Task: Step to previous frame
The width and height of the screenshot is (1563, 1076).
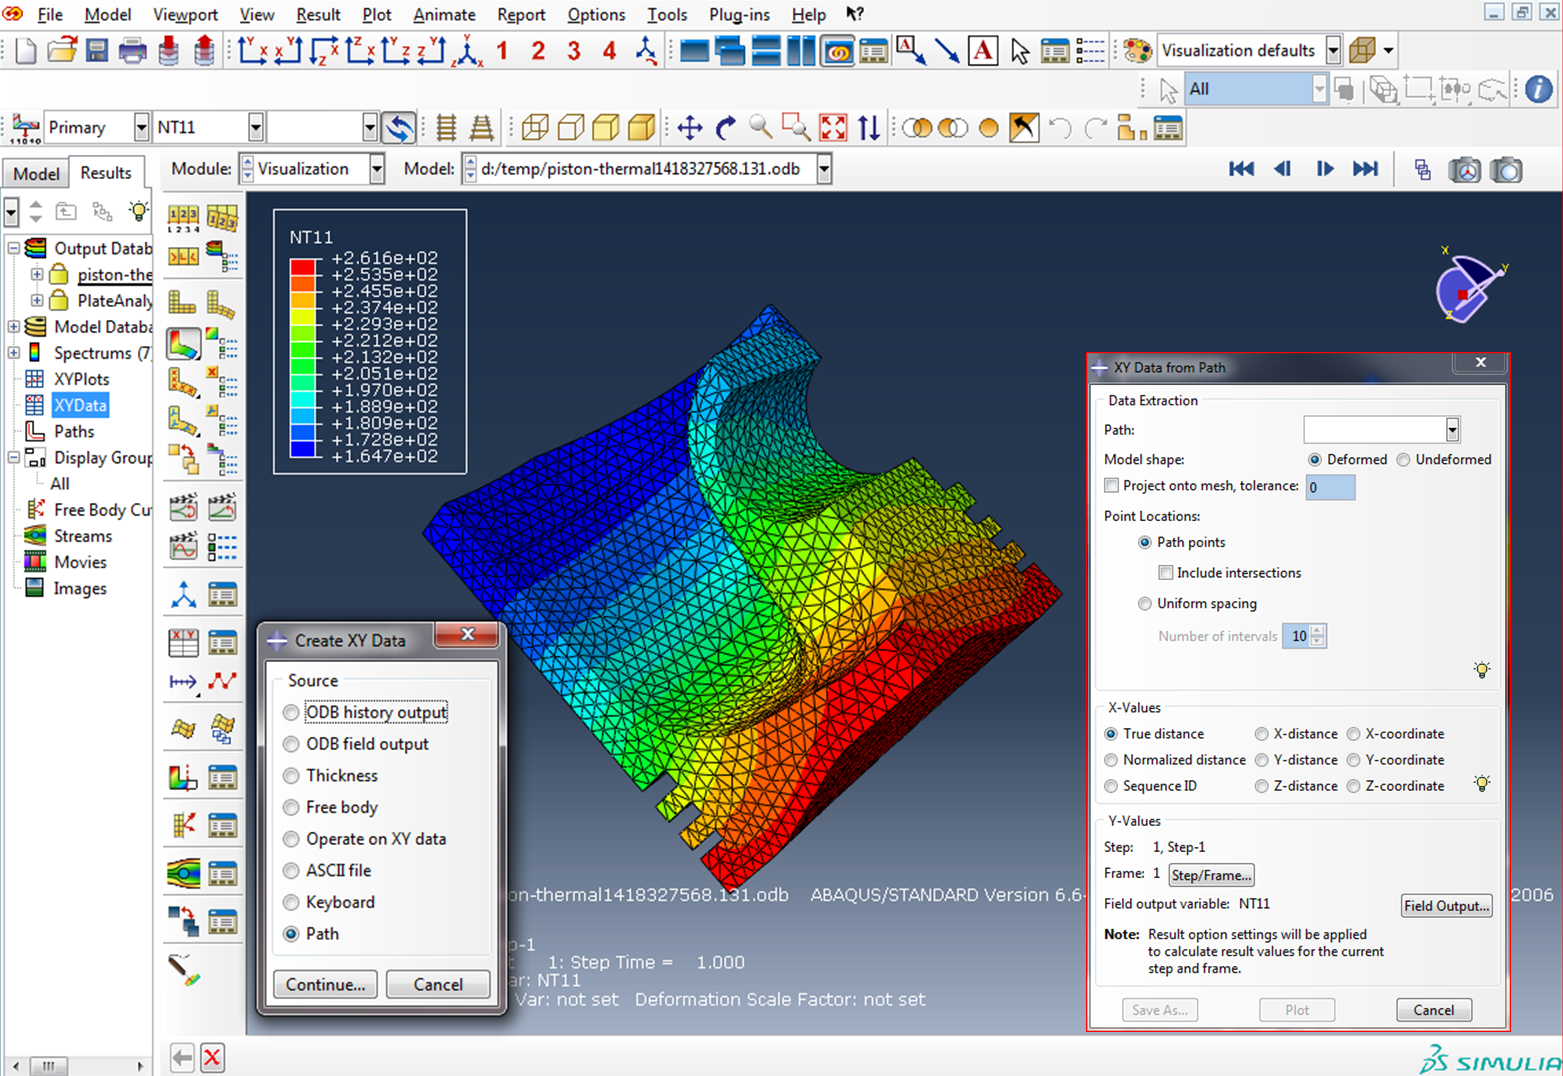Action: 1283,169
